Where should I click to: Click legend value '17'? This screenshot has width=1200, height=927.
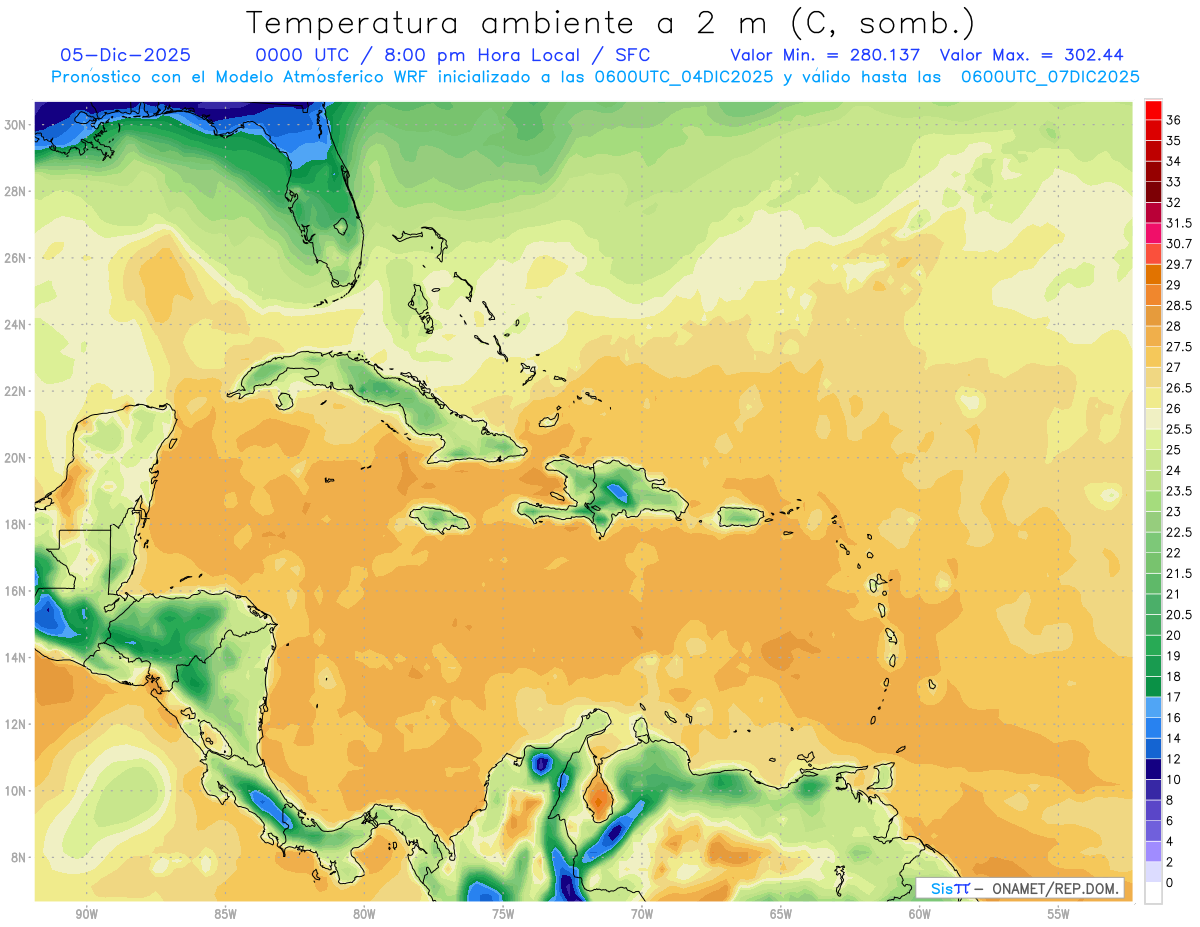pos(1173,697)
